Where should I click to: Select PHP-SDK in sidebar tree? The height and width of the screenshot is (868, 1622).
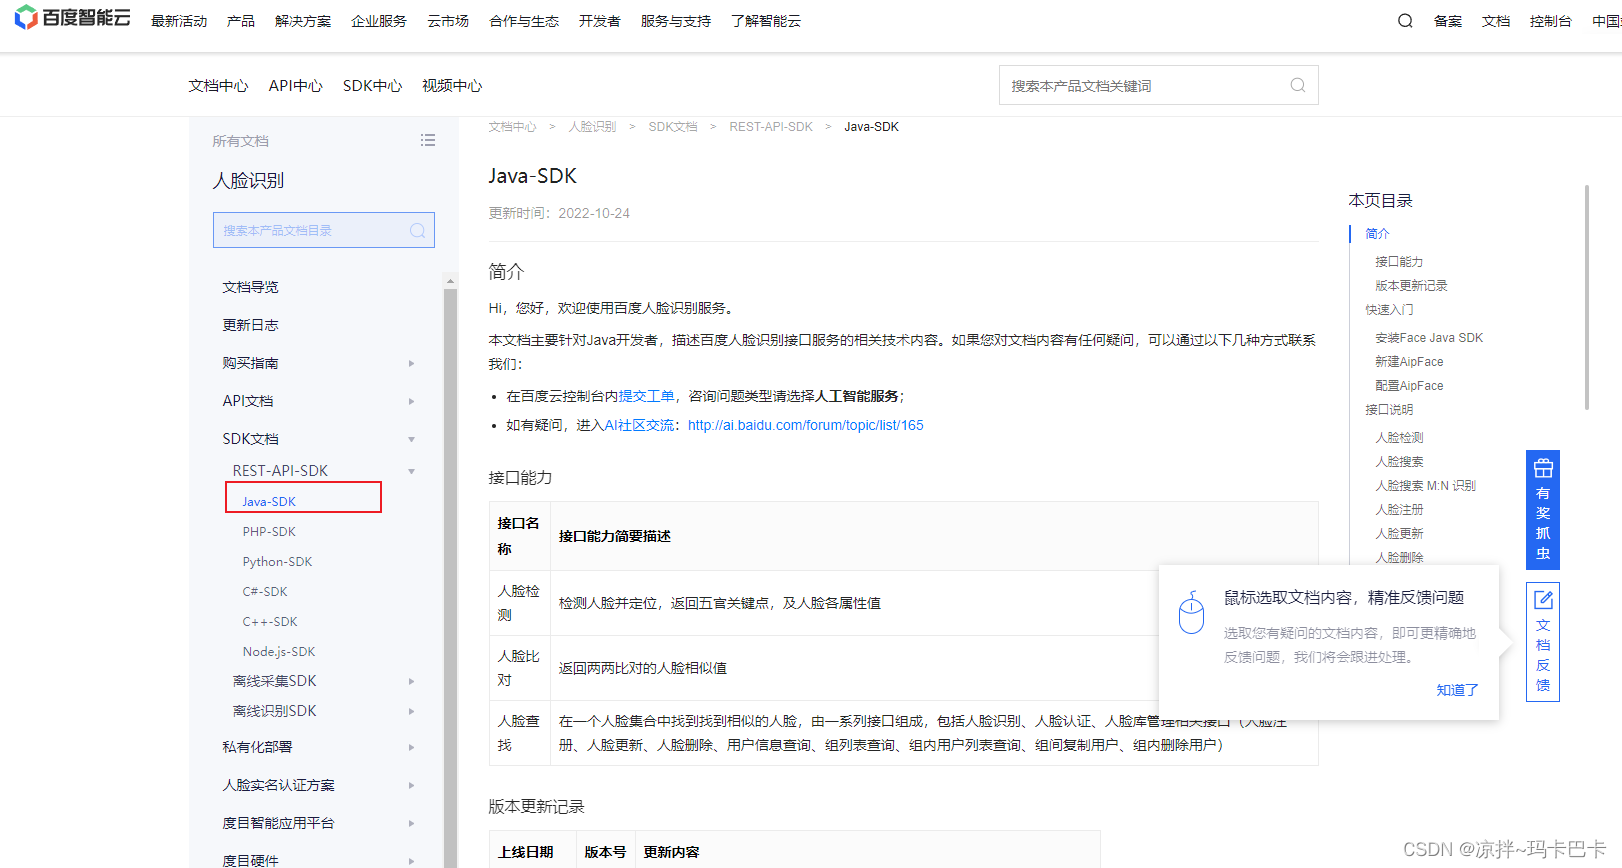(269, 532)
